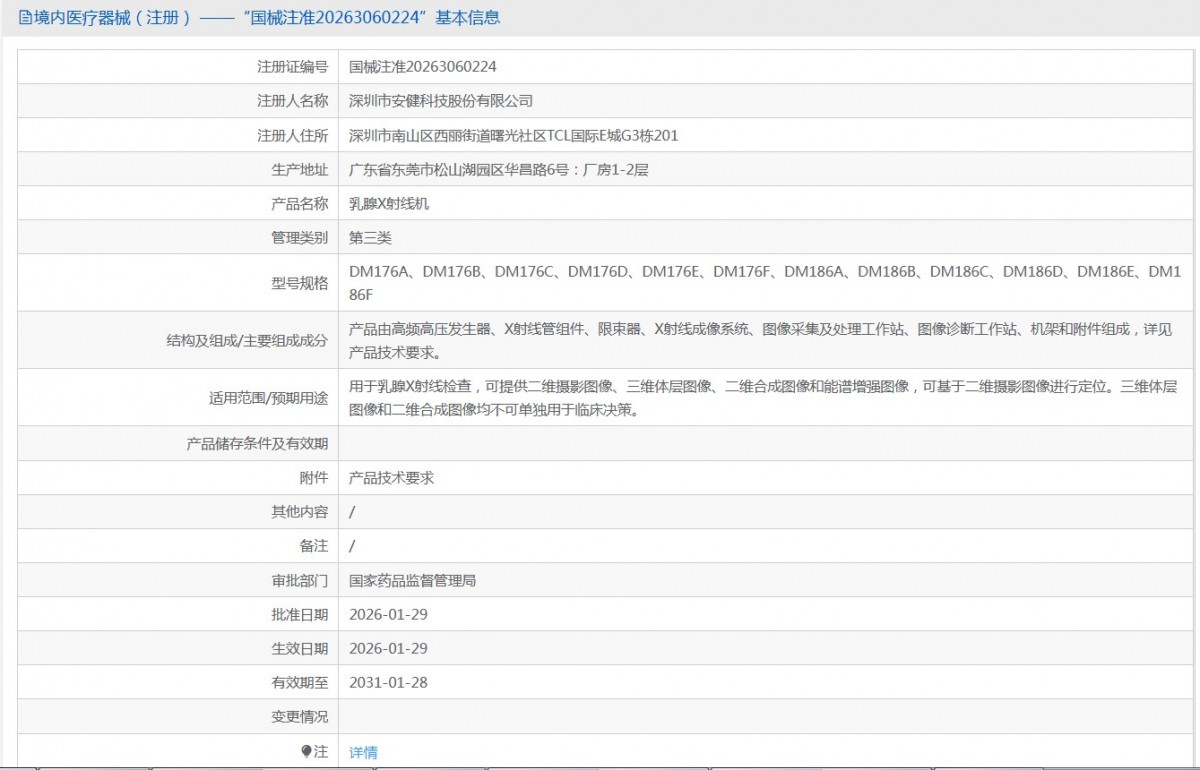Click the attachment value 产品技术要求
This screenshot has width=1200, height=770.
tap(391, 478)
